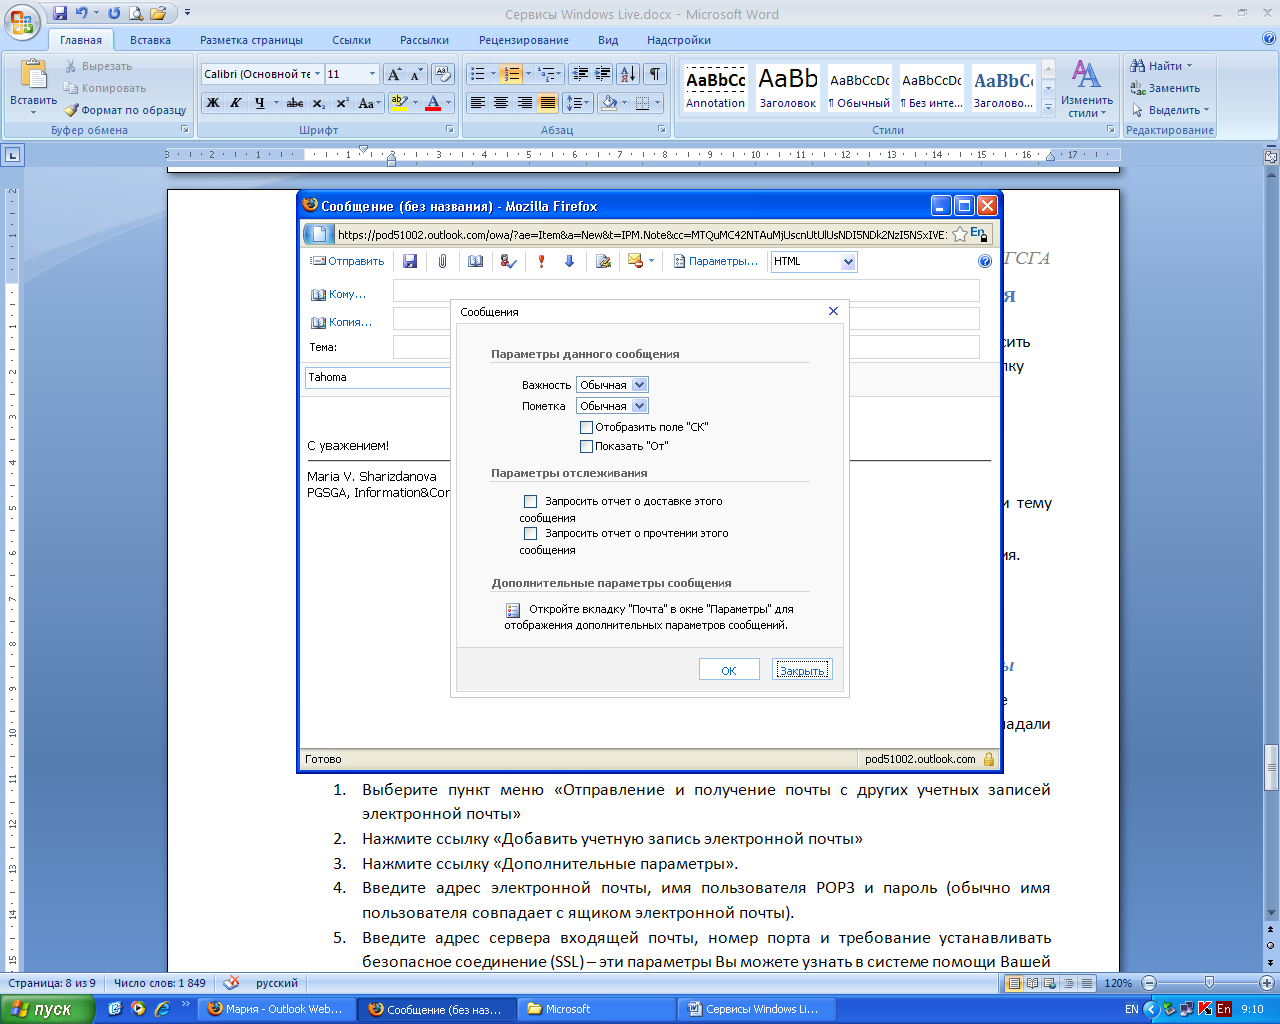Switch to the Рецензирование tab
The height and width of the screenshot is (1024, 1280).
(x=523, y=40)
